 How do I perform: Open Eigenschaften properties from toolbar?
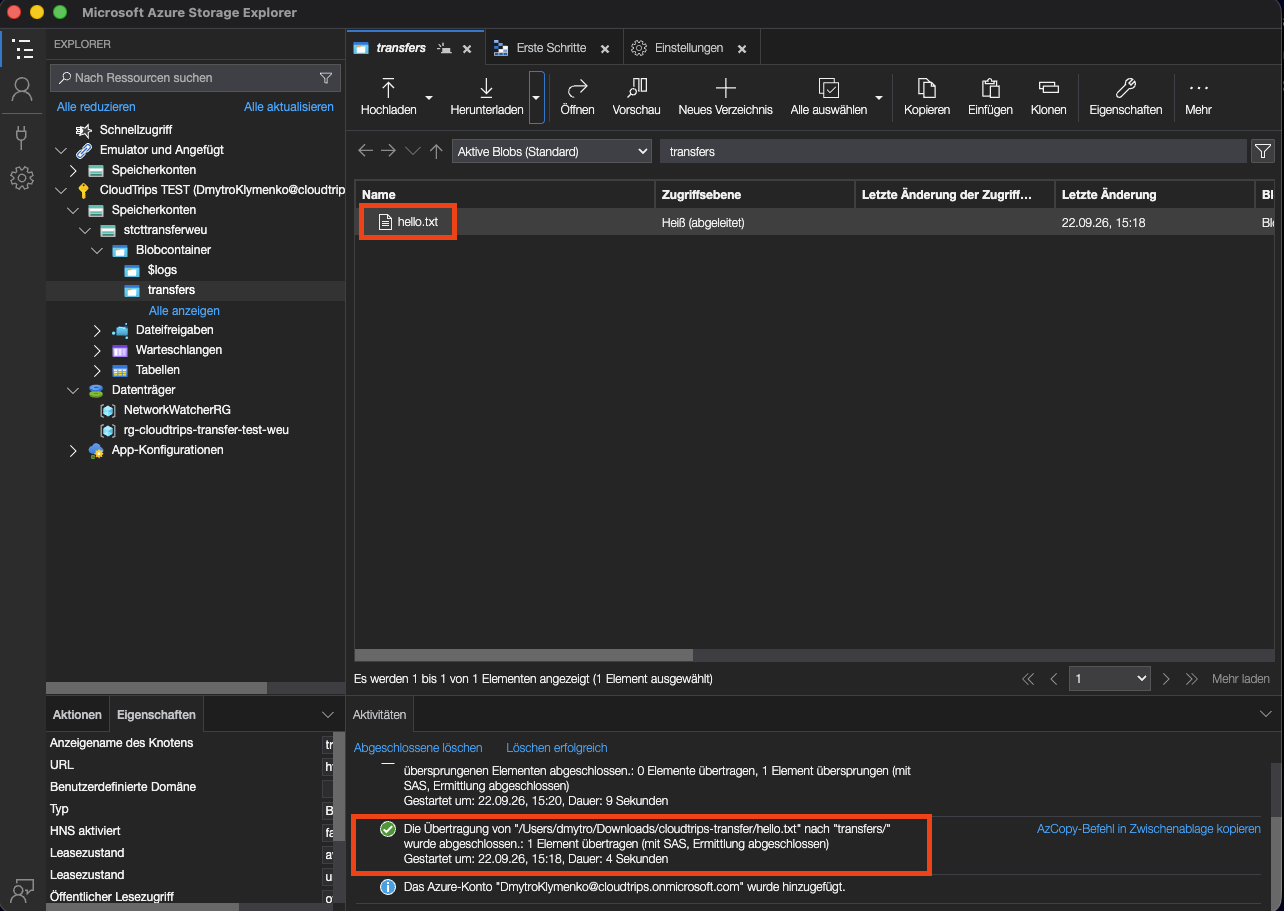point(1125,97)
